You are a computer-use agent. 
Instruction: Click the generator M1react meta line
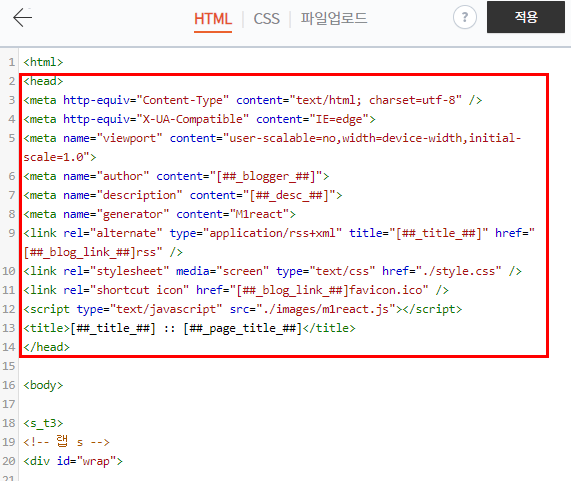(160, 214)
